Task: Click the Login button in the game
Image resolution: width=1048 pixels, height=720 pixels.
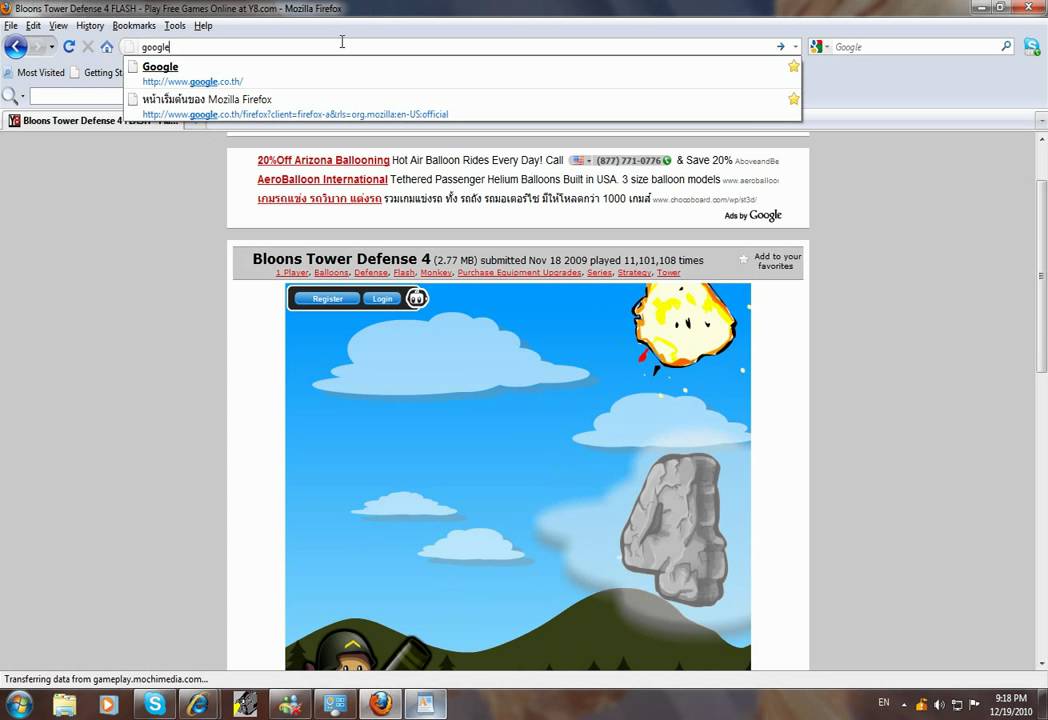Action: click(382, 299)
